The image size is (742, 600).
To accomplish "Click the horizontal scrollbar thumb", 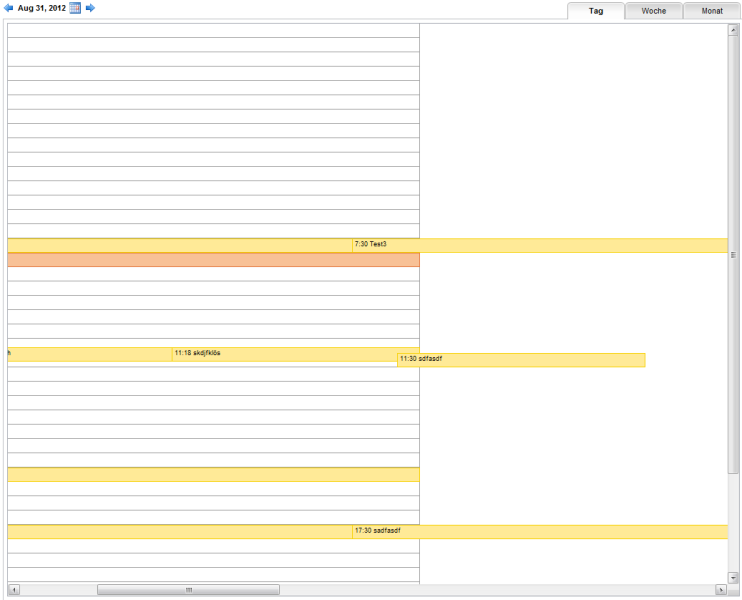I will click(x=188, y=590).
